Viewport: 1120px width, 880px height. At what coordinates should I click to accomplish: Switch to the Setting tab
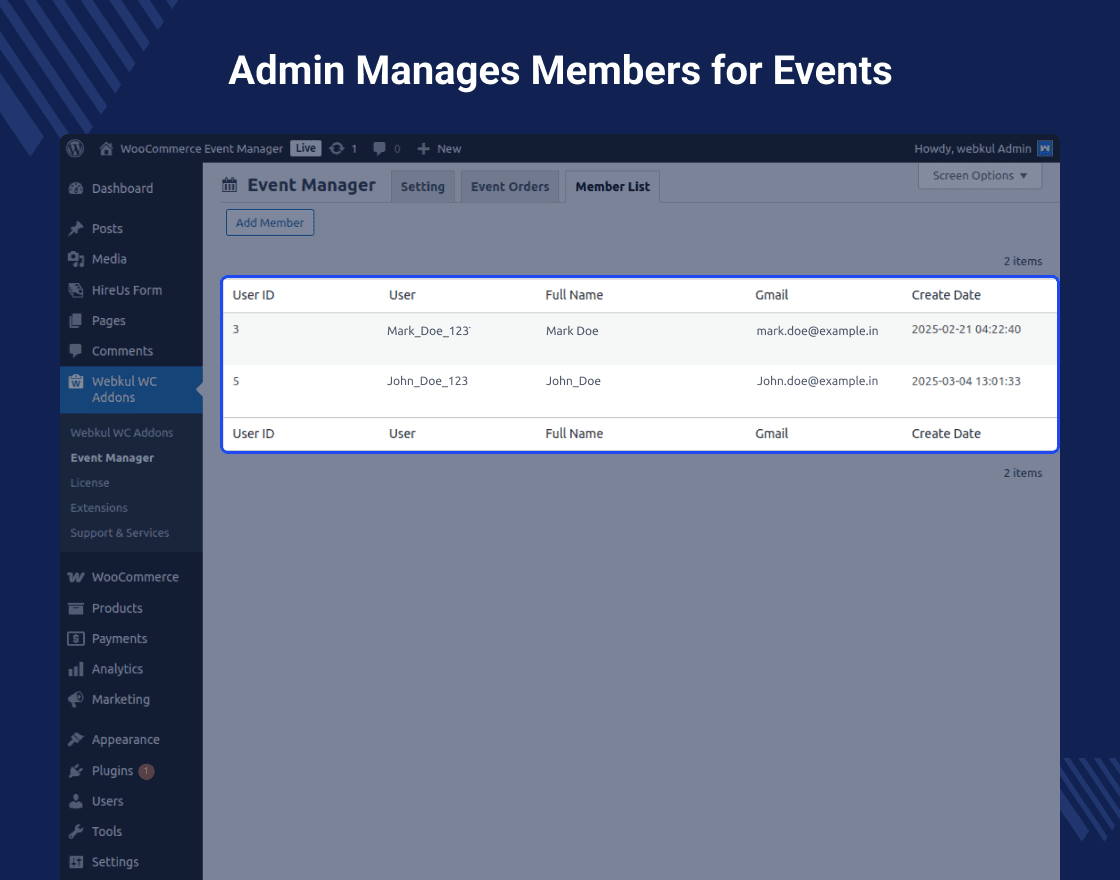pyautogui.click(x=422, y=186)
